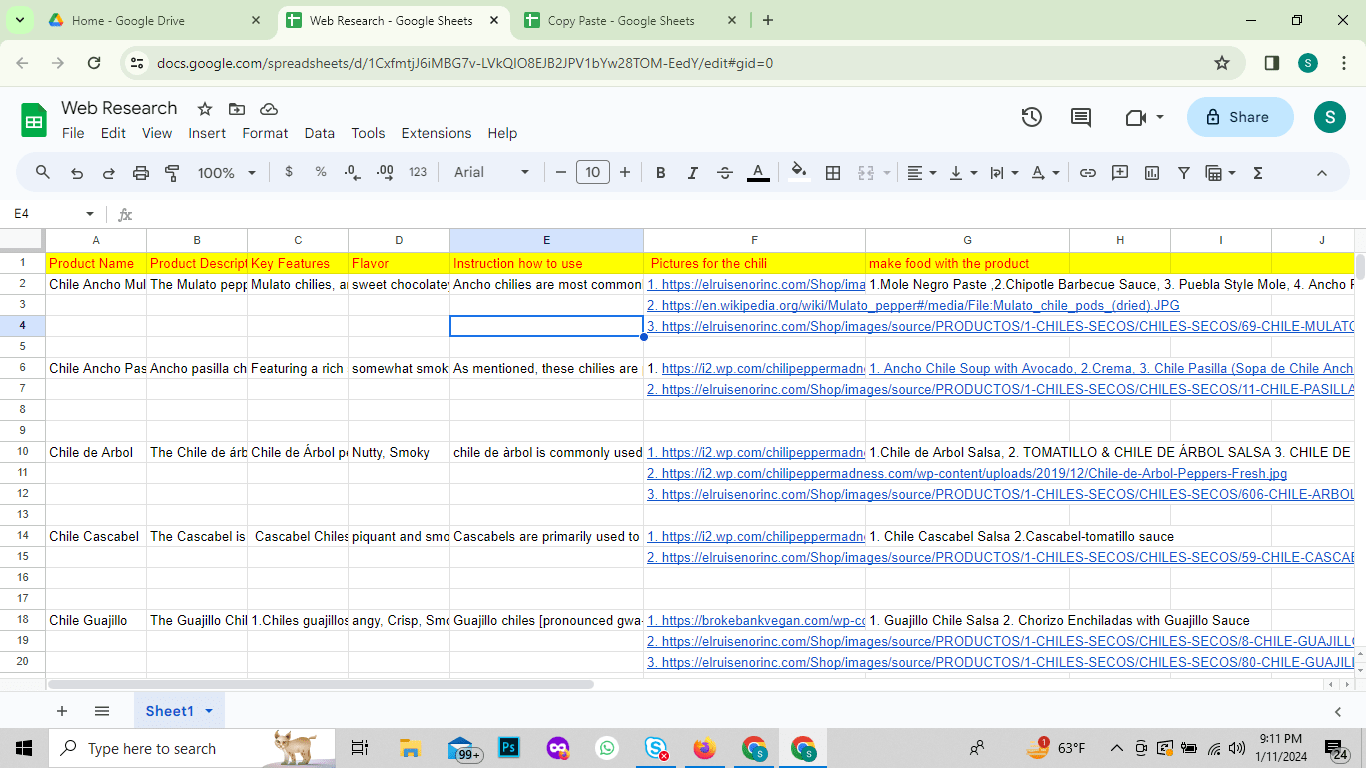
Task: Add a new sheet with plus button
Action: [x=62, y=711]
